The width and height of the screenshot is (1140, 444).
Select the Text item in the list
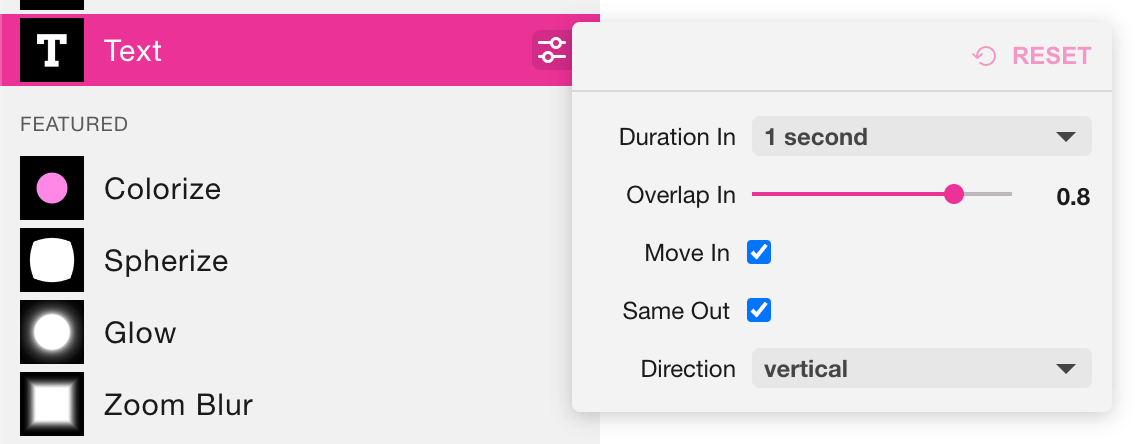click(300, 50)
